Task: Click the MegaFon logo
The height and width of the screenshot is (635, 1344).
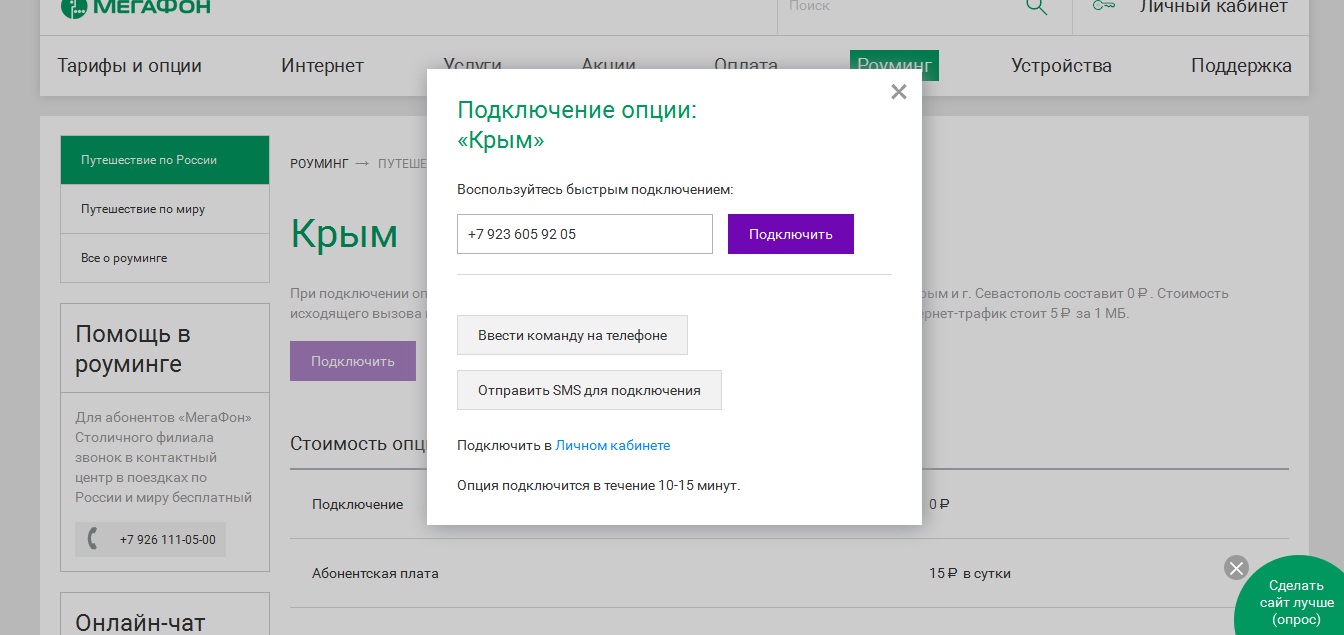Action: coord(136,8)
